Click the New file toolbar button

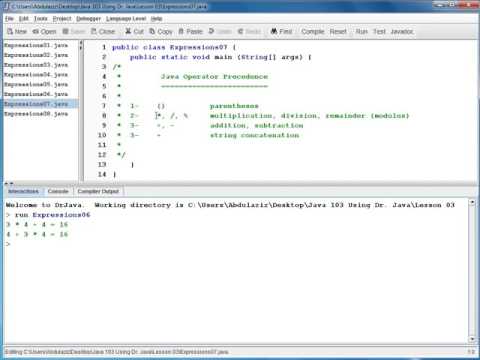(x=17, y=31)
